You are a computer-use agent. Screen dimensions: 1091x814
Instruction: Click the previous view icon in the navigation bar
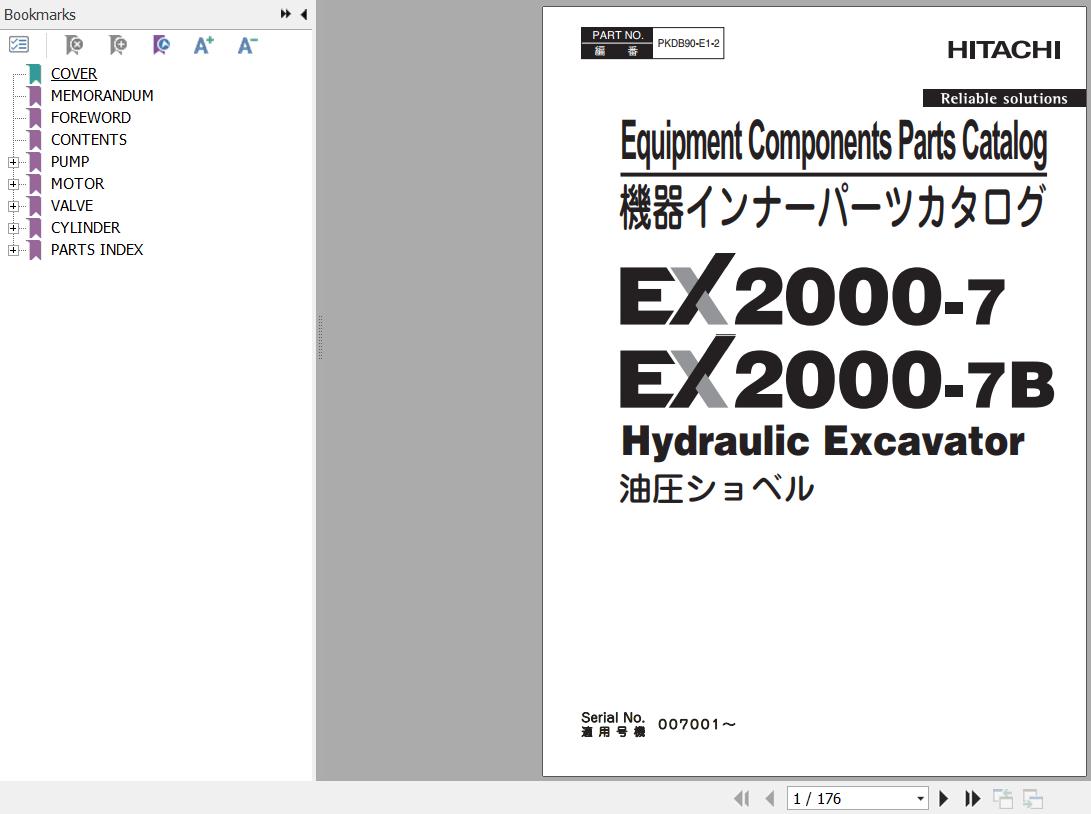click(x=1003, y=798)
